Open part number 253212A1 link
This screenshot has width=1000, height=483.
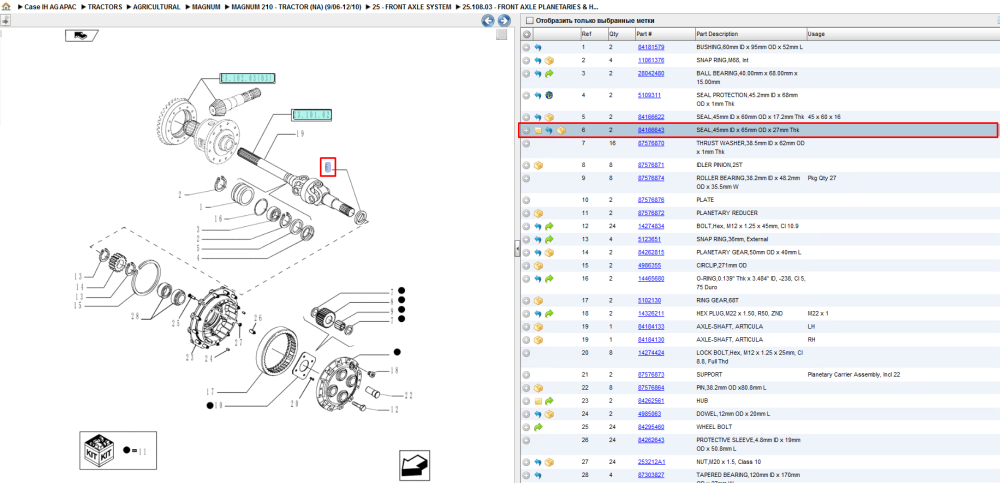[651, 462]
